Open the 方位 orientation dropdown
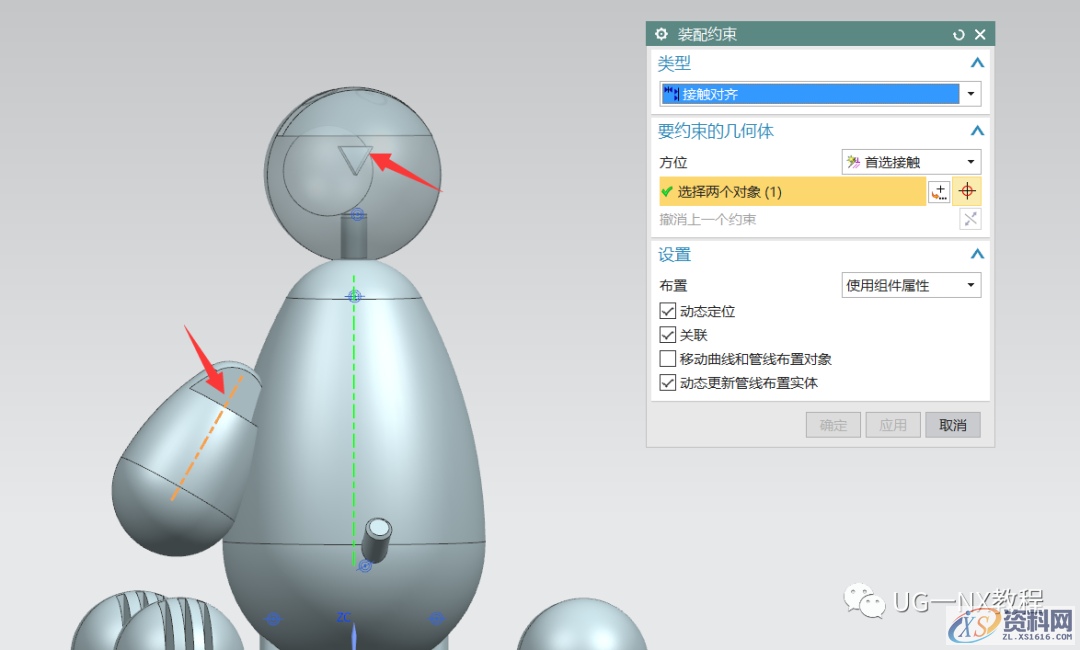Viewport: 1080px width, 650px height. tap(970, 162)
